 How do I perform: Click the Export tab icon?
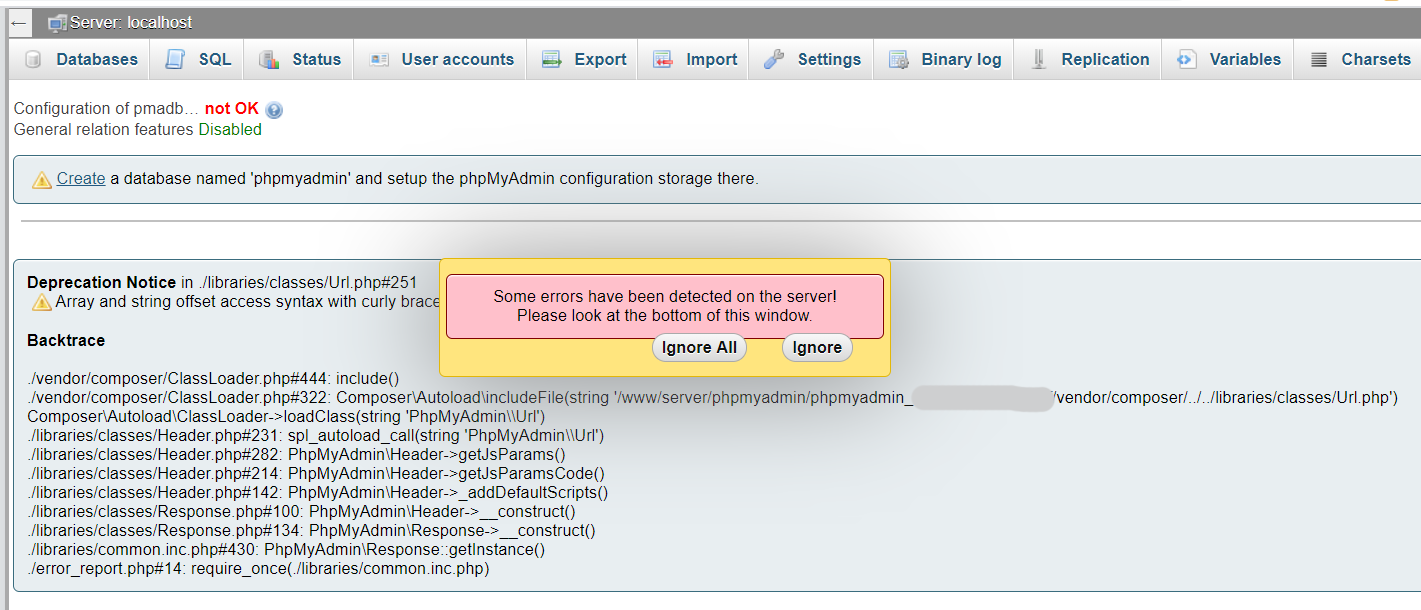click(551, 60)
